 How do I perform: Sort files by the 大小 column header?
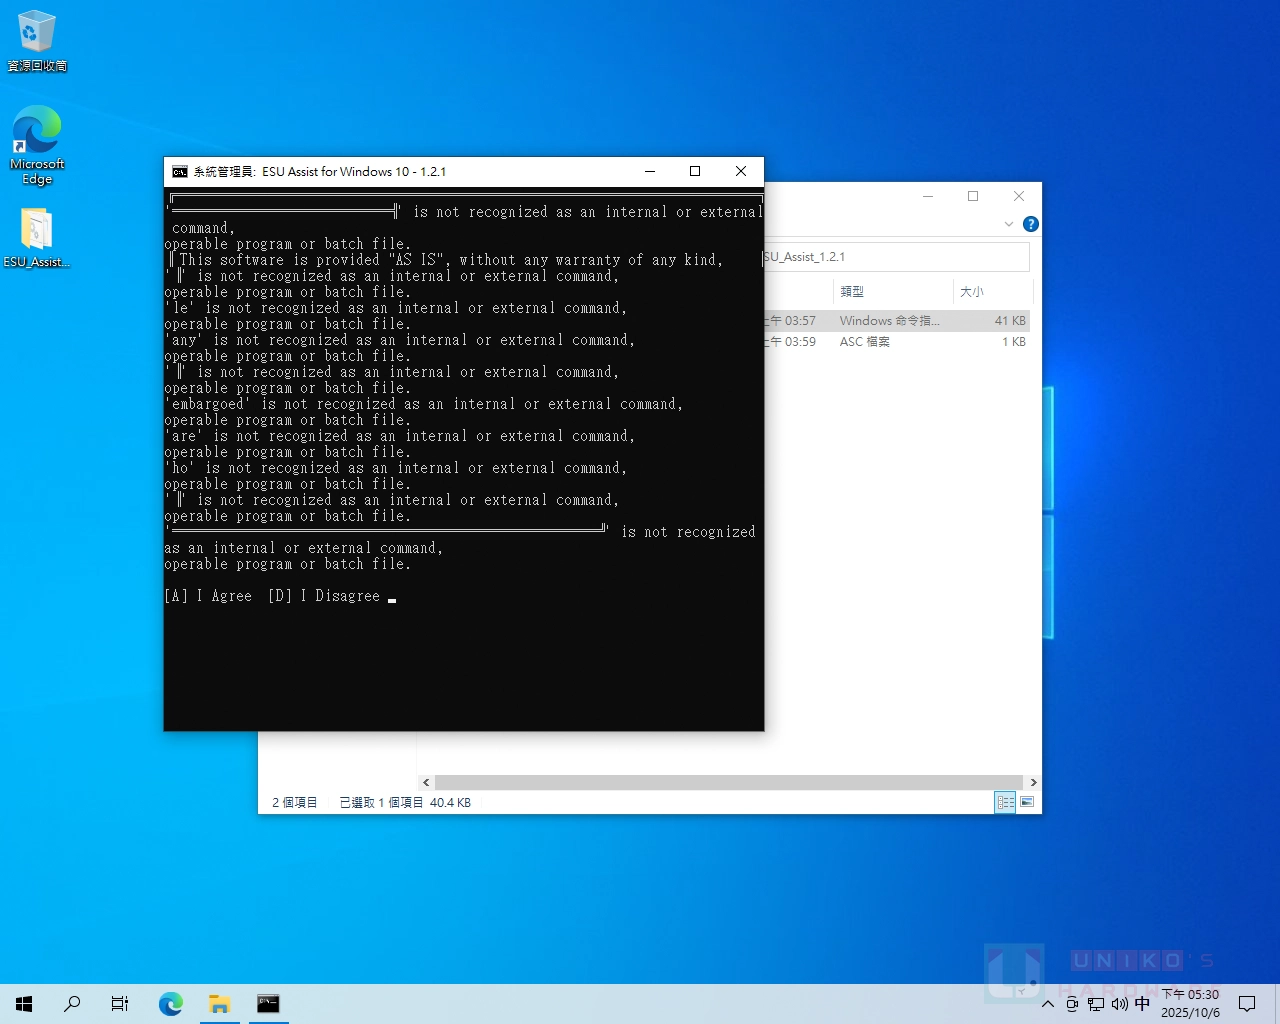pyautogui.click(x=971, y=292)
